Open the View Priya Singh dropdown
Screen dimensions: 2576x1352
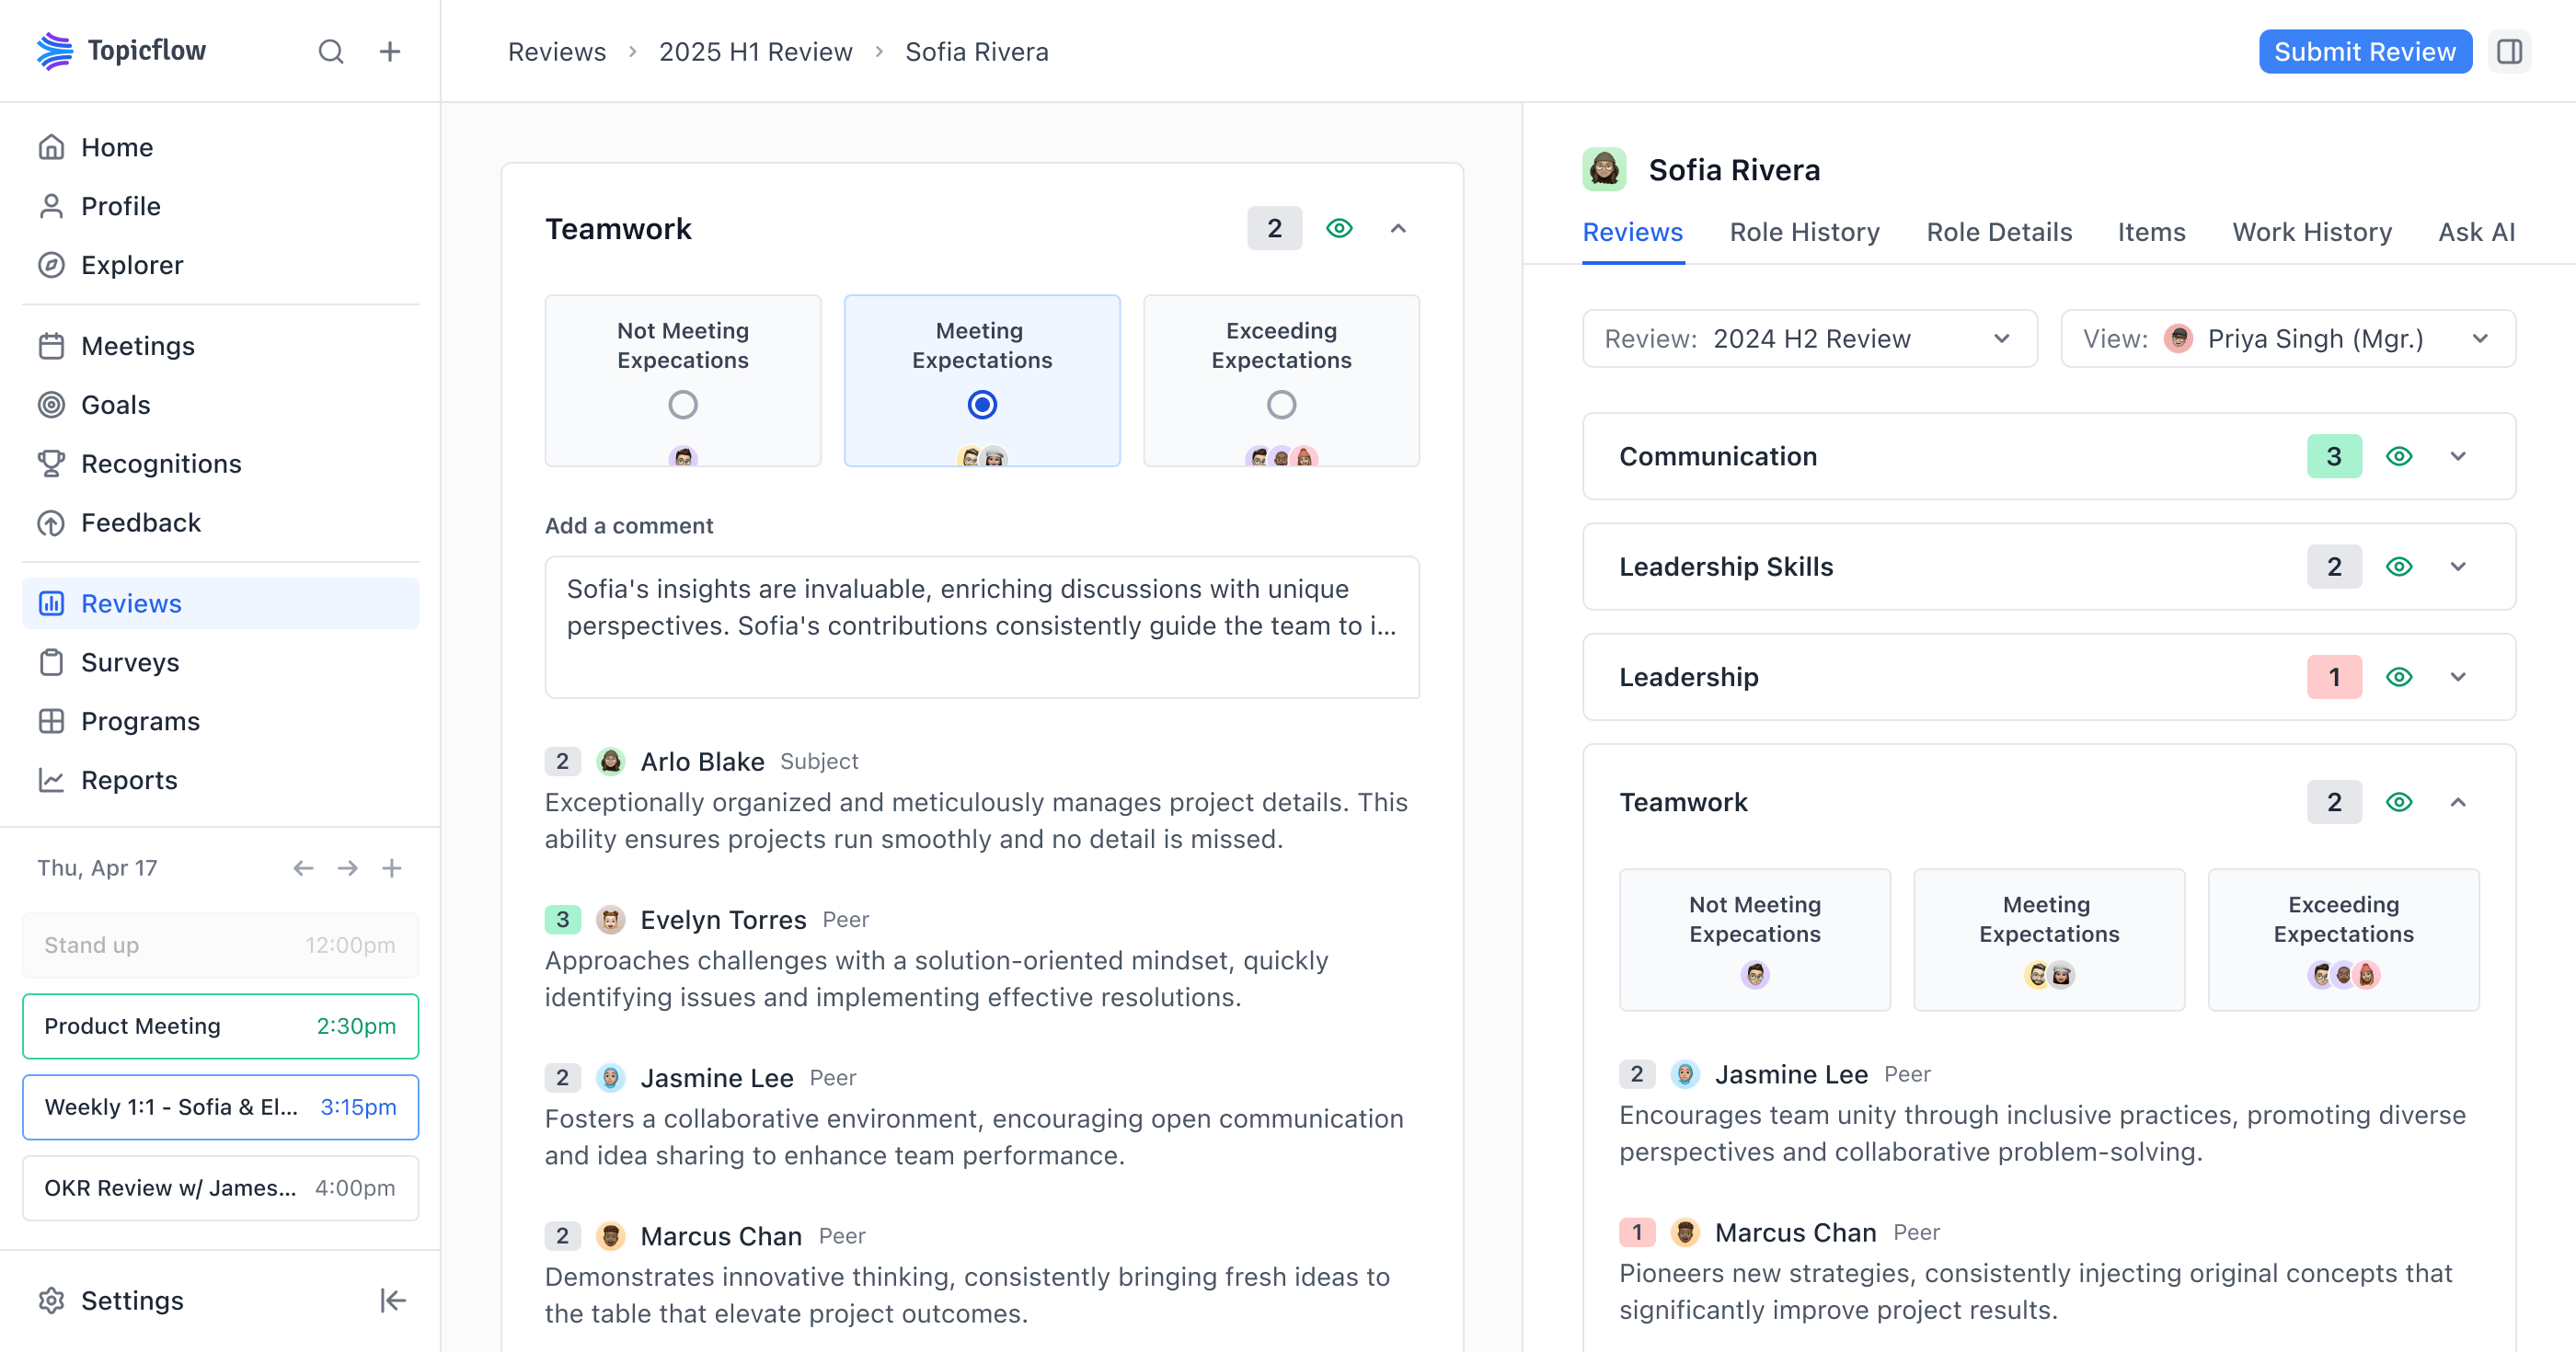[x=2287, y=339]
